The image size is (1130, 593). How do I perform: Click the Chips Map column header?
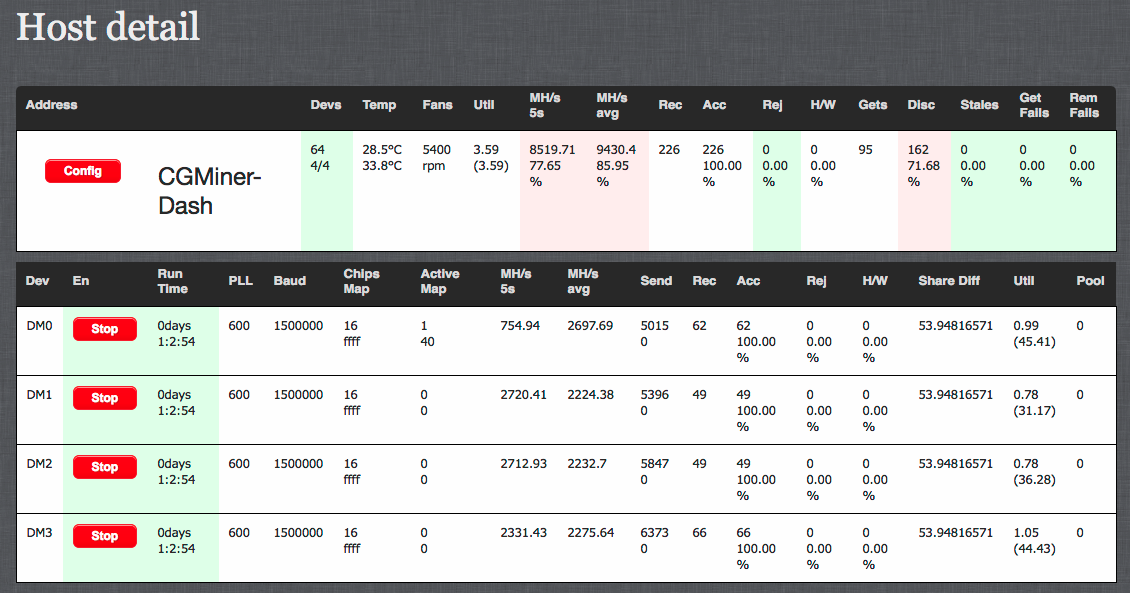click(x=361, y=281)
